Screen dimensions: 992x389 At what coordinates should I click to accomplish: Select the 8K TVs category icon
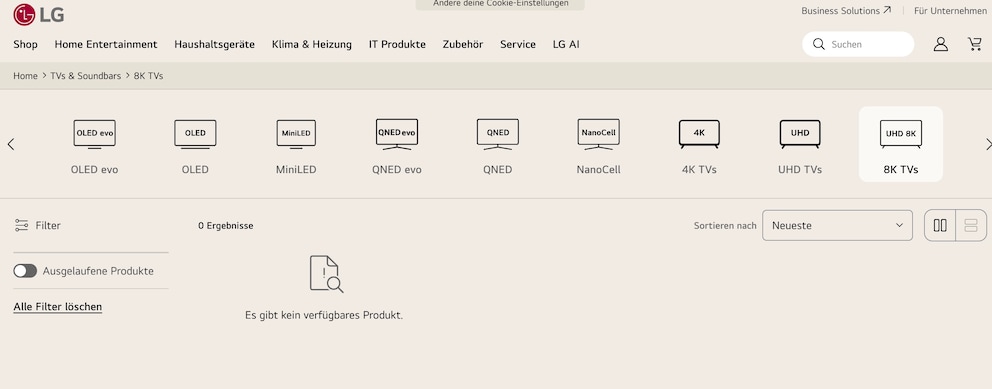pos(901,134)
